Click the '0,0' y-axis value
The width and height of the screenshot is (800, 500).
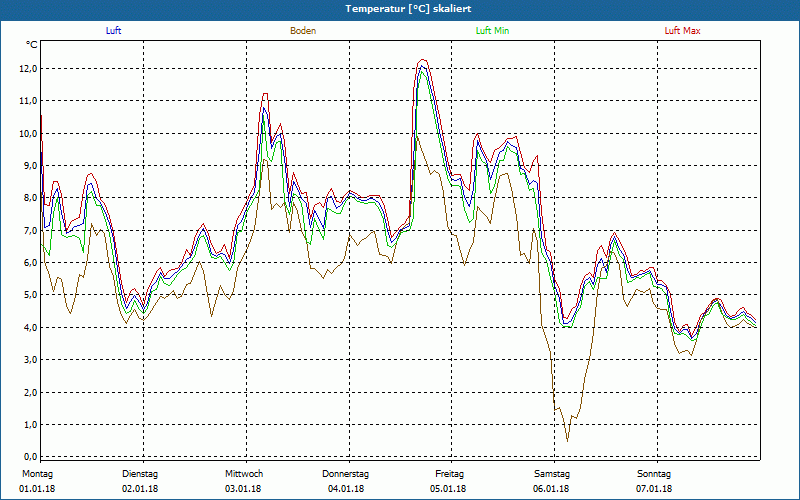(30, 457)
